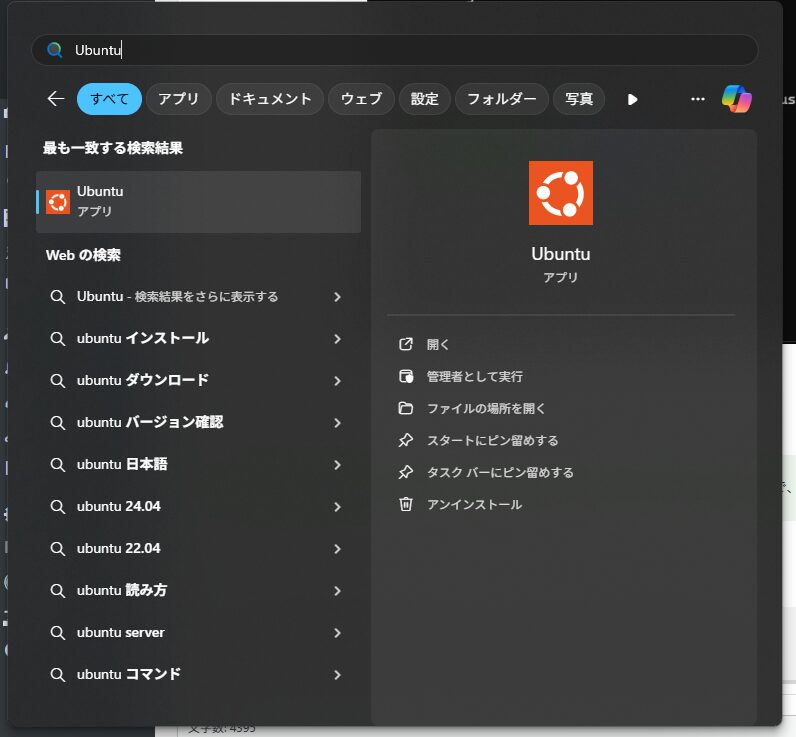796x737 pixels.
Task: Select web suggestion ubuntu インストール
Action: [198, 339]
